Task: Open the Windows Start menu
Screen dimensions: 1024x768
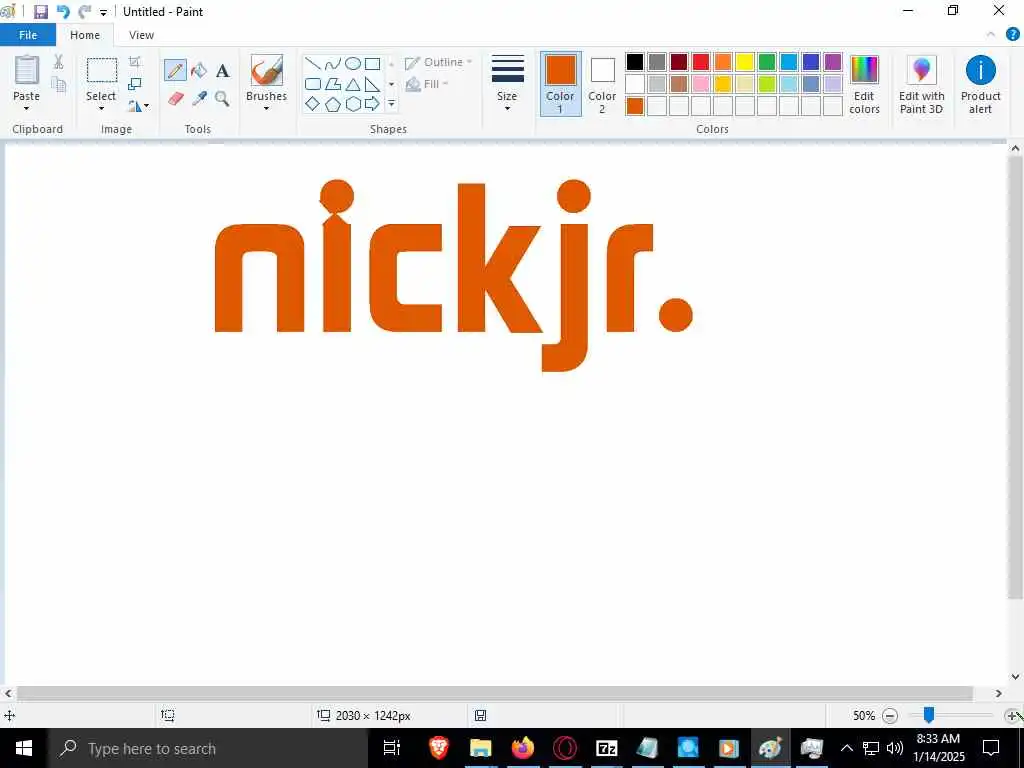Action: [24, 748]
